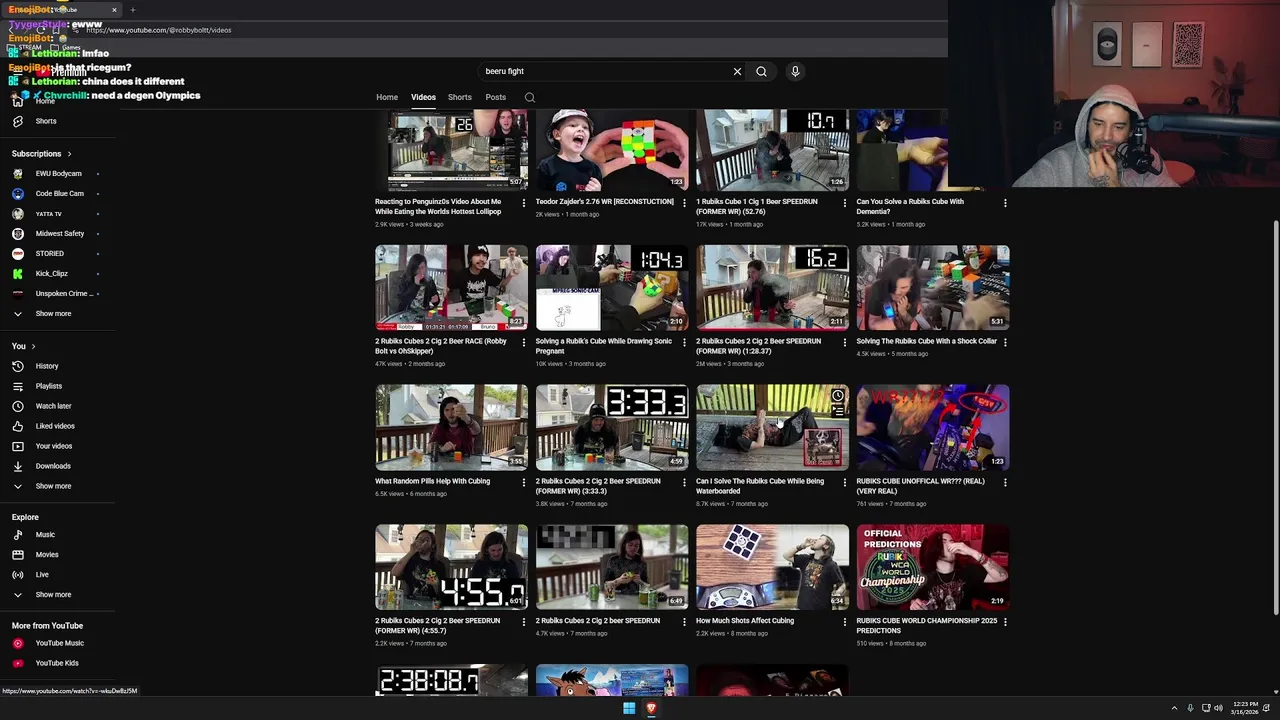This screenshot has height=720, width=1280.
Task: Open title 'Reacting to Penguinz0s Video About Me'
Action: click(438, 206)
